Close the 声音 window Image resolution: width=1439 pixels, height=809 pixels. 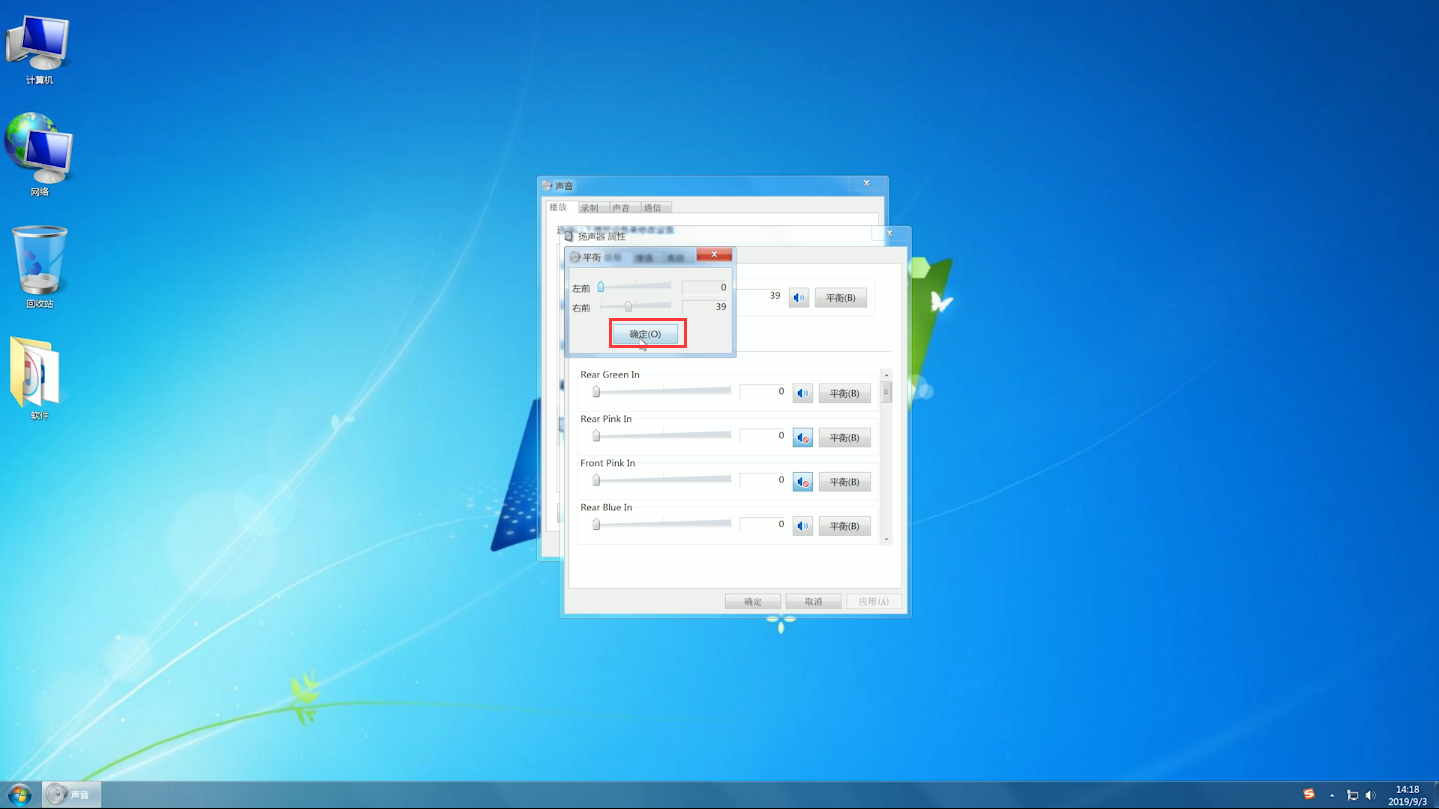coord(867,183)
